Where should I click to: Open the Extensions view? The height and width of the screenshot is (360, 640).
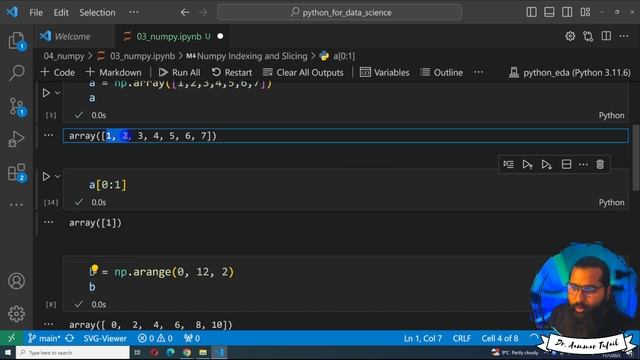coord(16,173)
